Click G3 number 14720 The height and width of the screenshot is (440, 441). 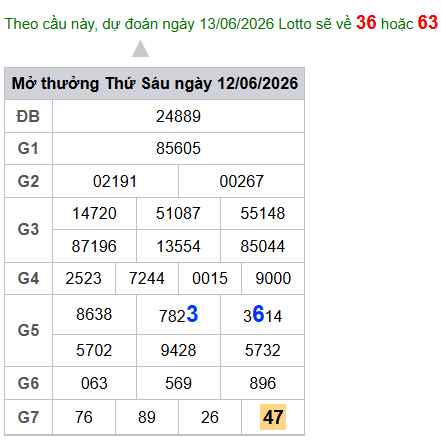point(94,213)
